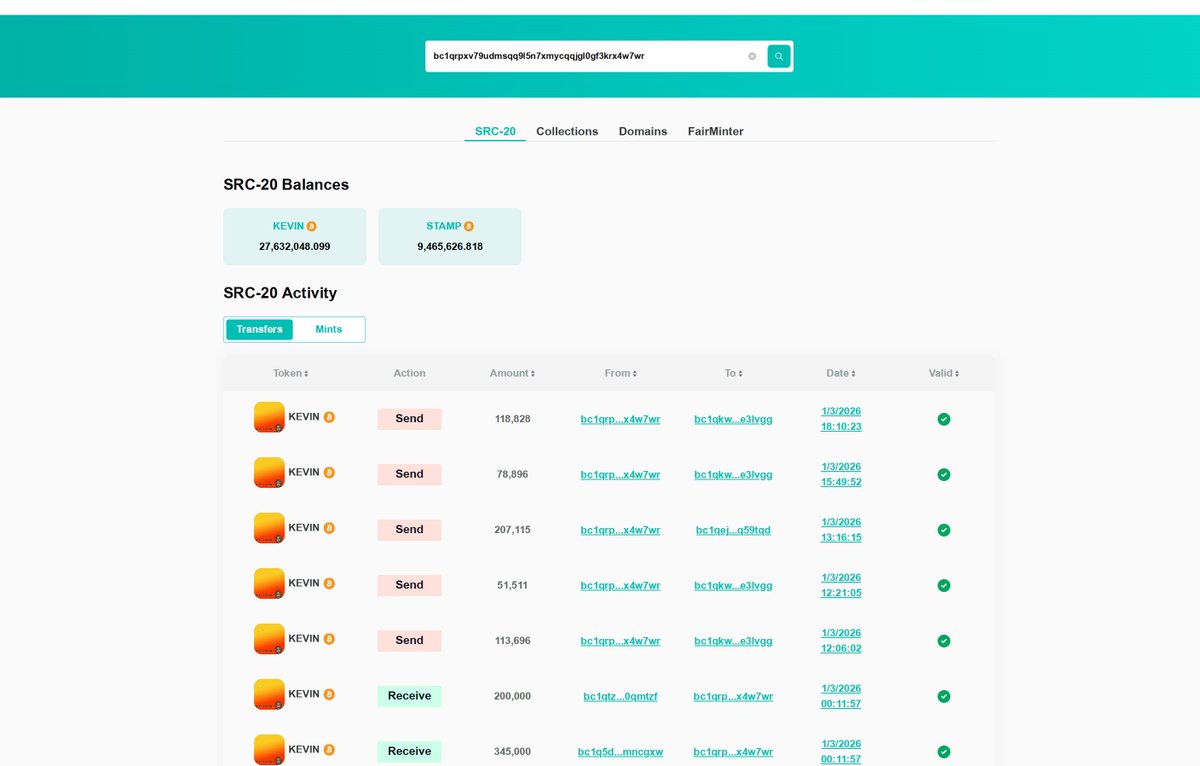
Task: Sort the table by Valid column
Action: pyautogui.click(x=943, y=373)
